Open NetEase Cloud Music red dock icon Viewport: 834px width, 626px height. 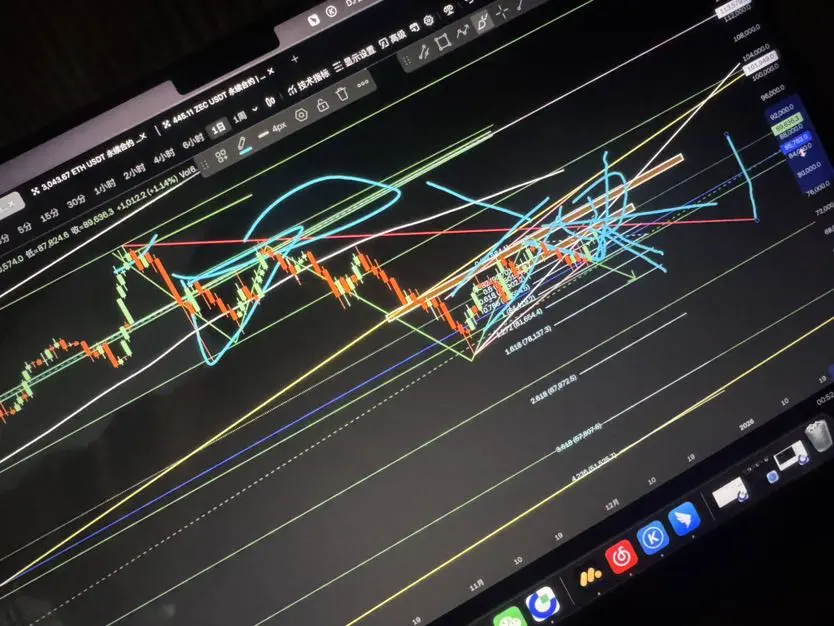click(621, 557)
